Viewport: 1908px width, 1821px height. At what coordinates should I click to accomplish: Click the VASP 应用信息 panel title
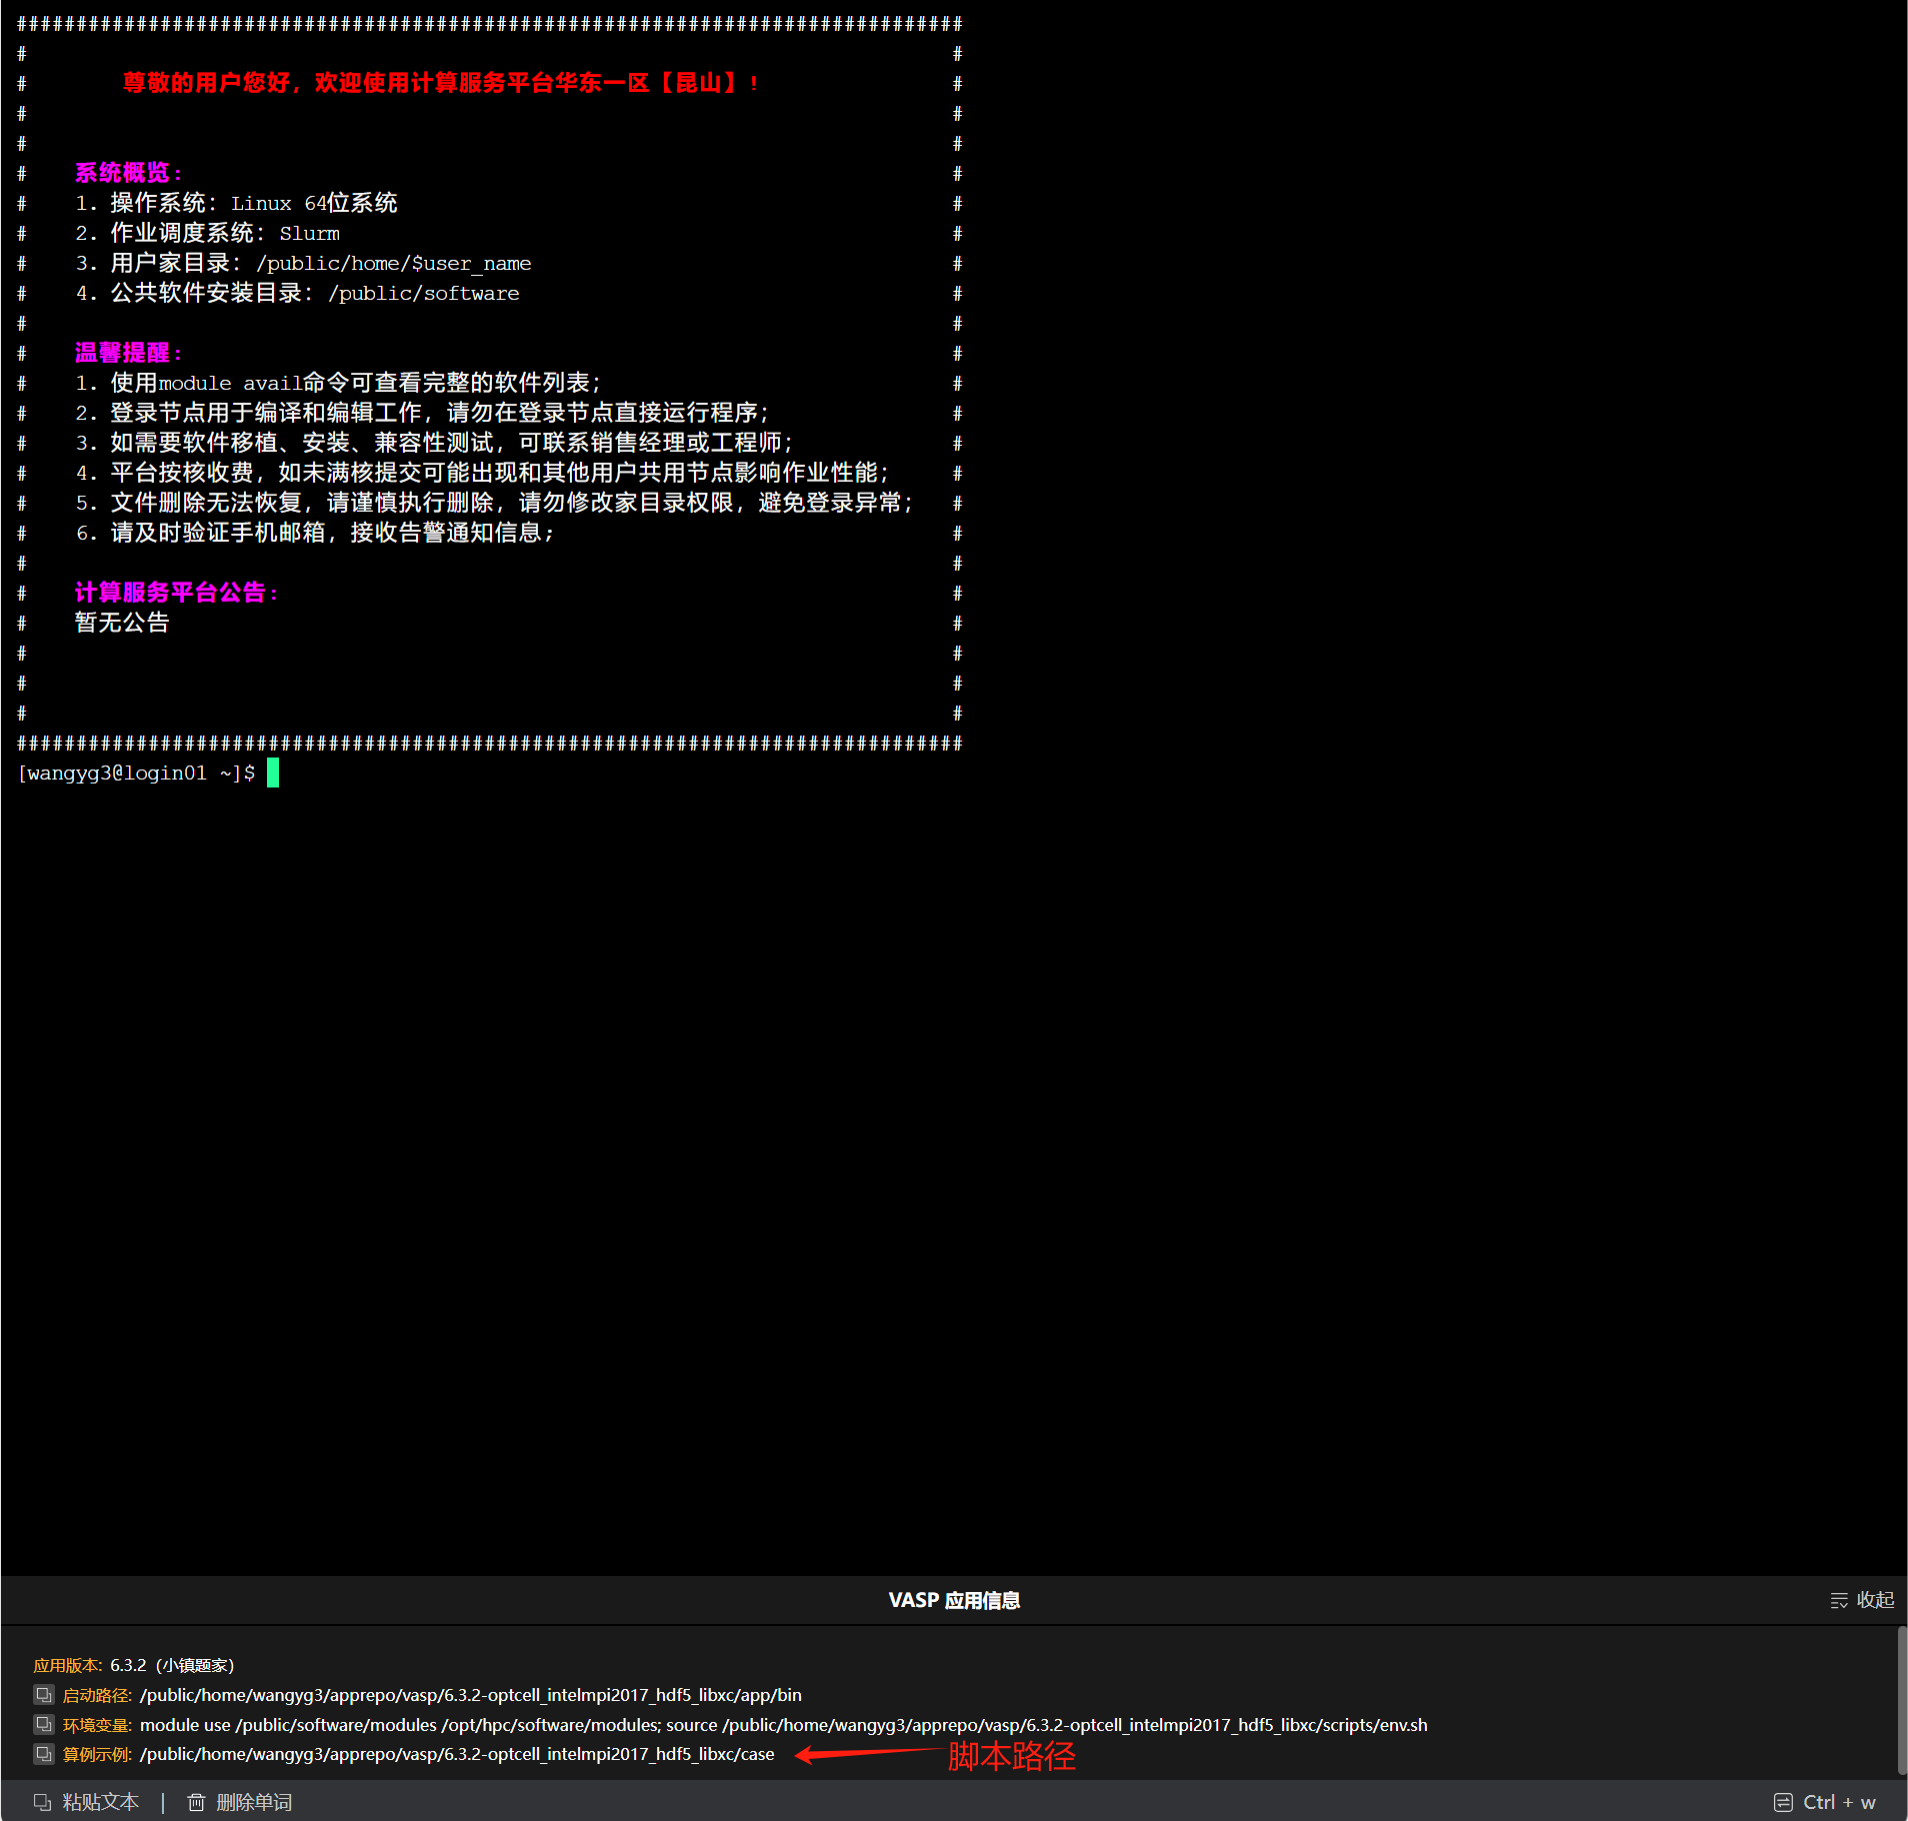click(954, 1600)
